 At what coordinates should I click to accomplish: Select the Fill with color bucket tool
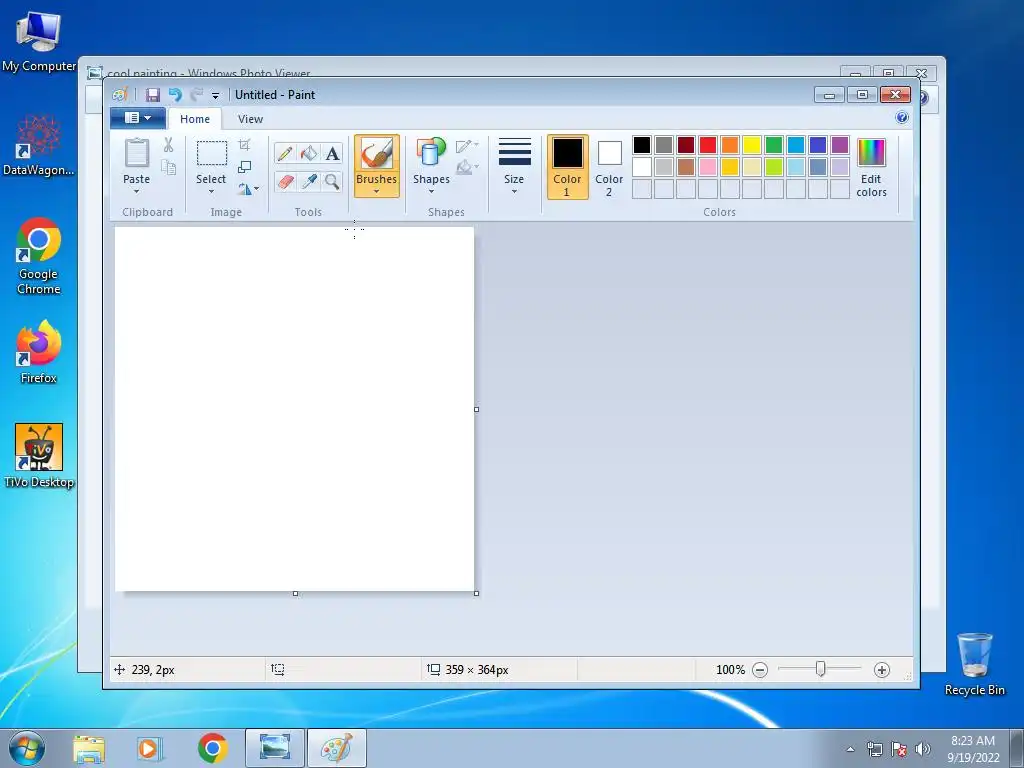[308, 153]
